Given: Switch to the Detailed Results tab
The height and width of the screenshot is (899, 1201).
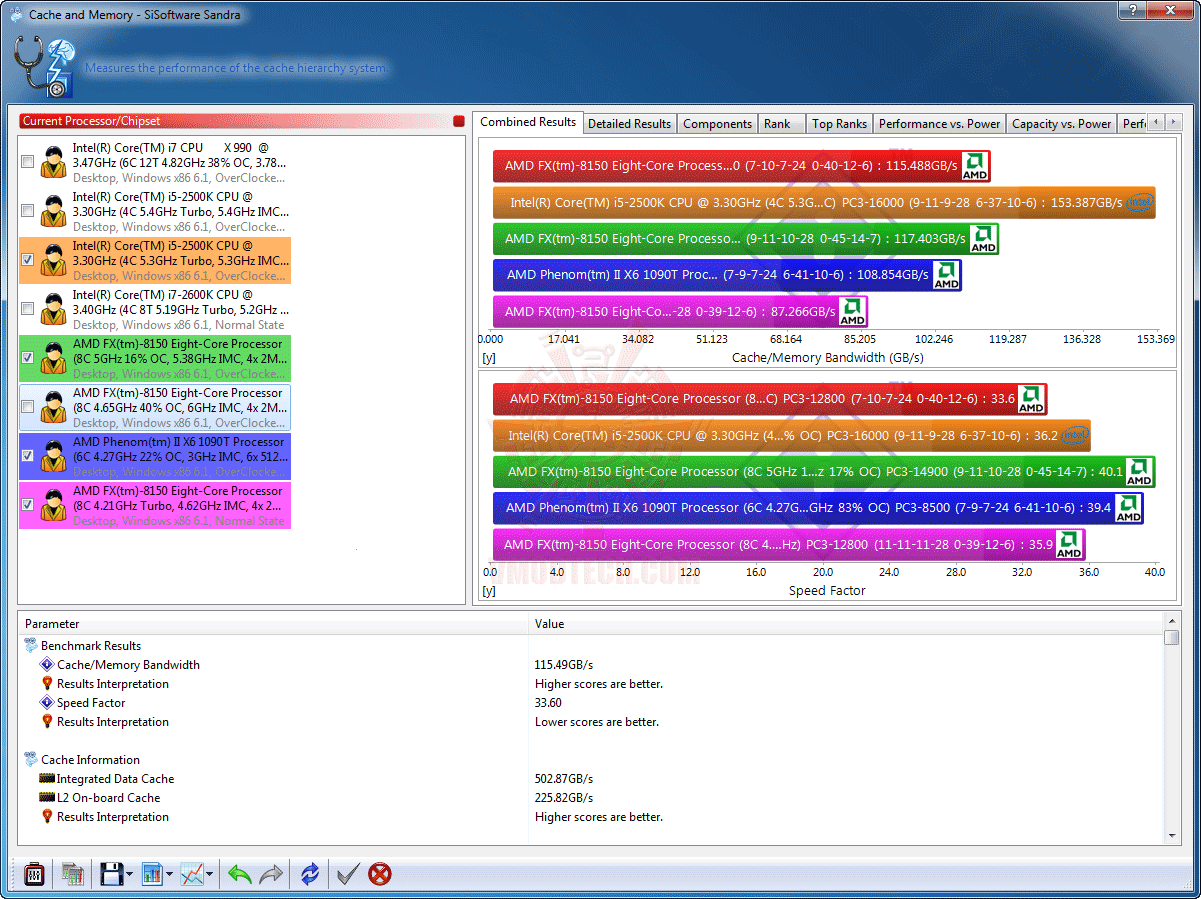Looking at the screenshot, I should [x=629, y=124].
